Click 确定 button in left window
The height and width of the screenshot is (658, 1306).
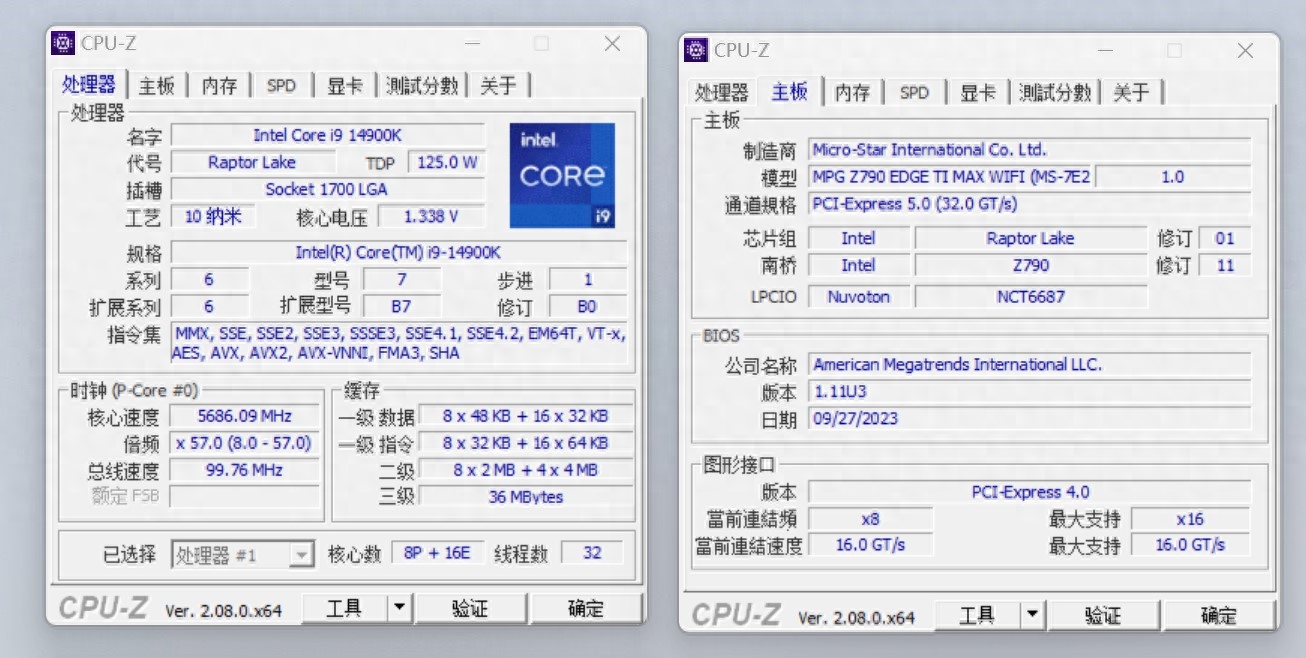pos(585,608)
